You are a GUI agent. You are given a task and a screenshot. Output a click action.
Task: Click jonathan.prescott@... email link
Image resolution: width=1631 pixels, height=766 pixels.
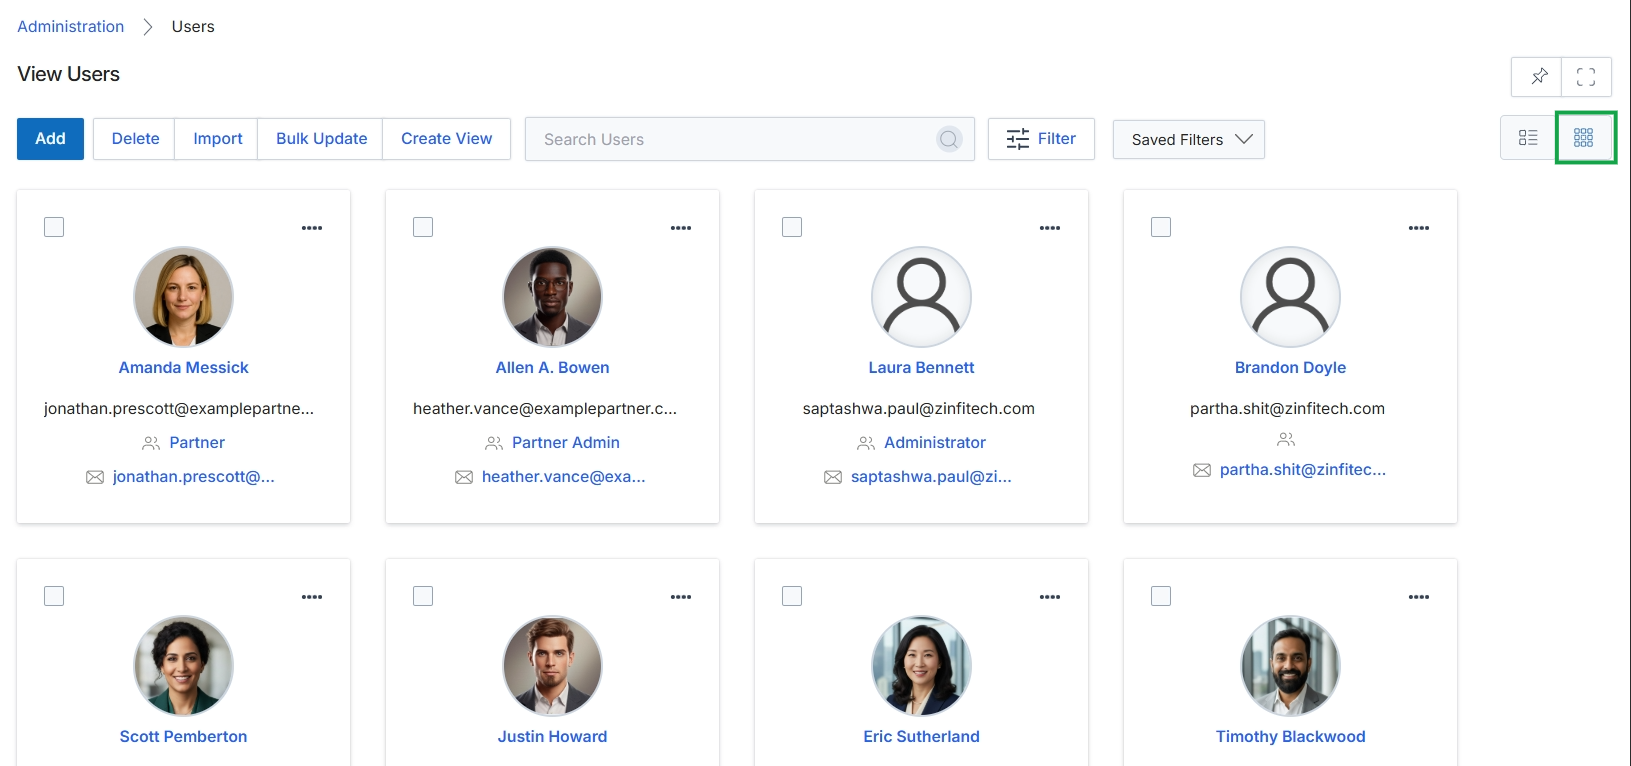point(193,477)
